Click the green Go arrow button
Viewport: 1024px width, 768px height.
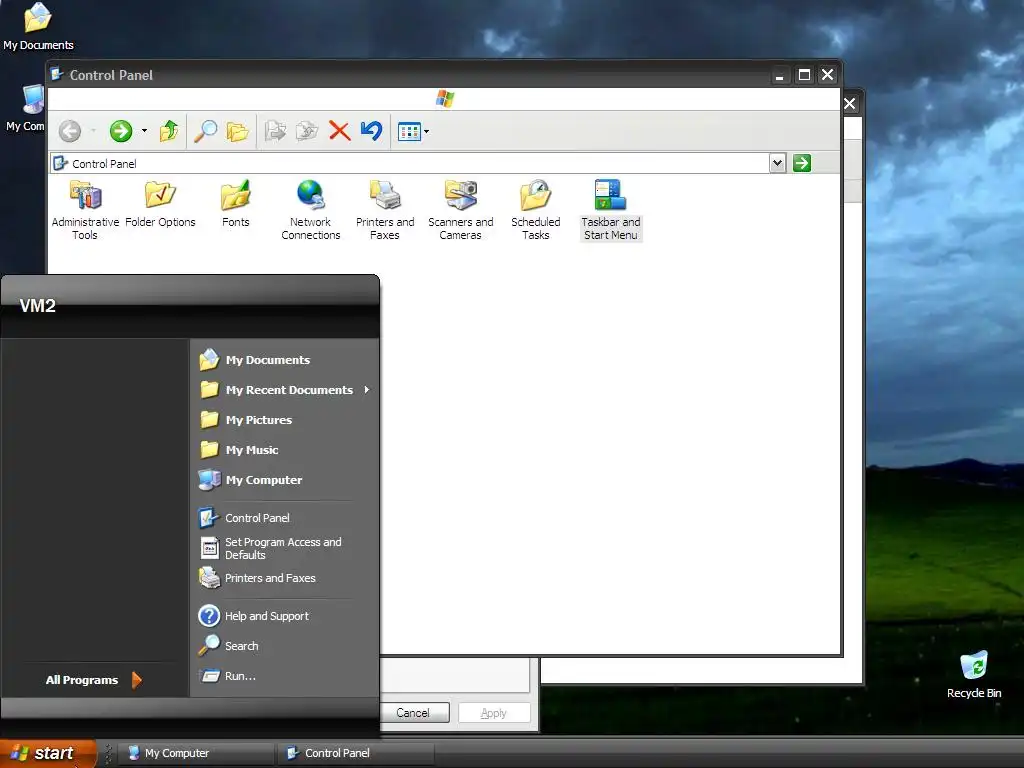pyautogui.click(x=802, y=163)
